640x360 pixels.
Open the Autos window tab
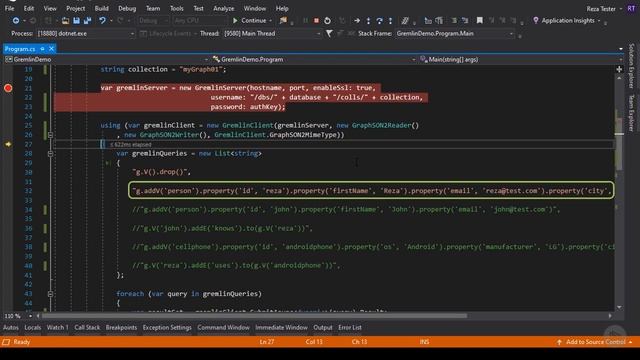click(x=11, y=327)
